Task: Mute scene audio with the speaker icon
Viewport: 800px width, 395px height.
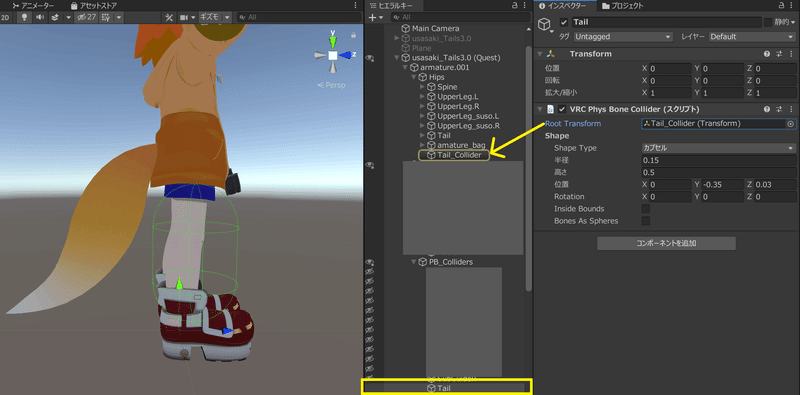Action: (39, 17)
